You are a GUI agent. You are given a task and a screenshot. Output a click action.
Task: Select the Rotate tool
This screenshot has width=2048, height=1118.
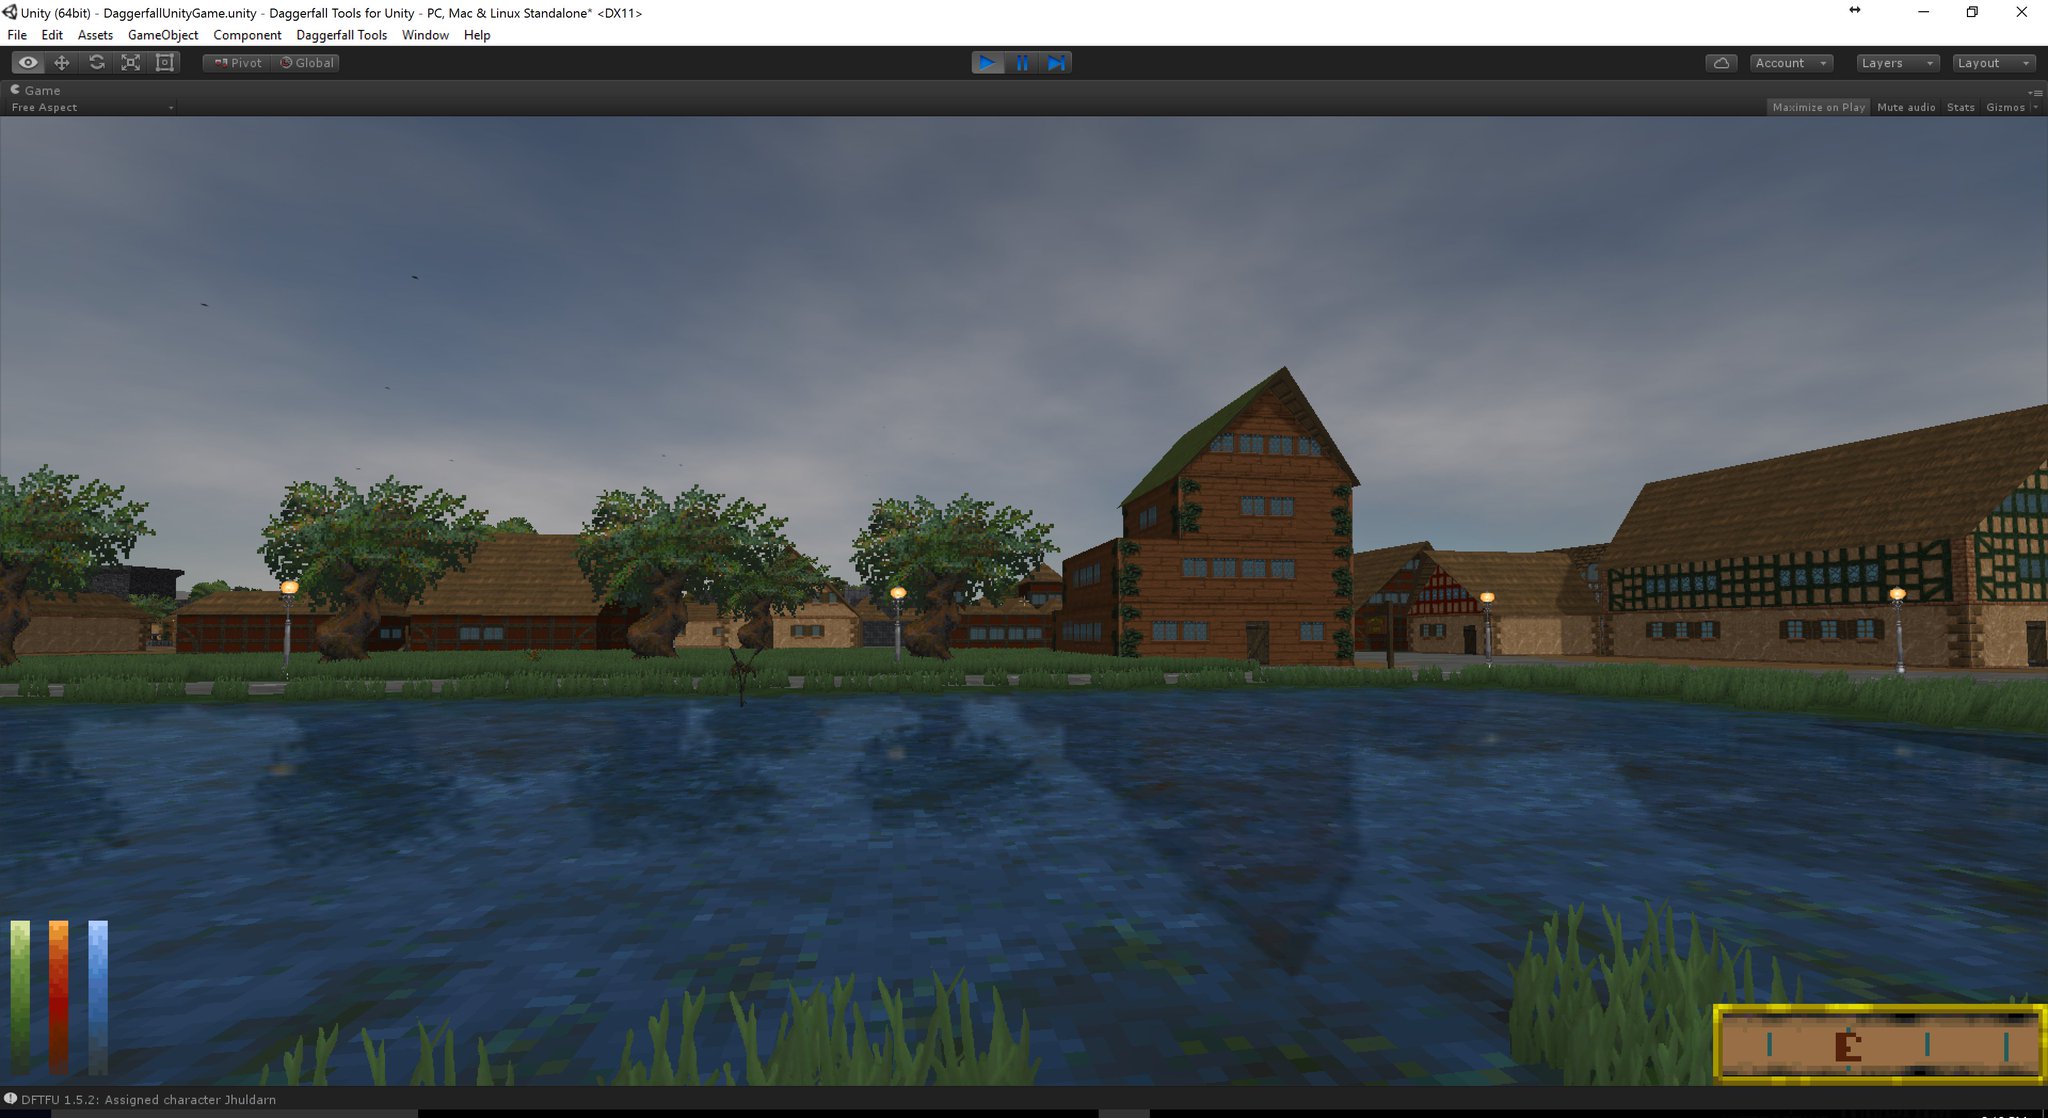coord(97,62)
